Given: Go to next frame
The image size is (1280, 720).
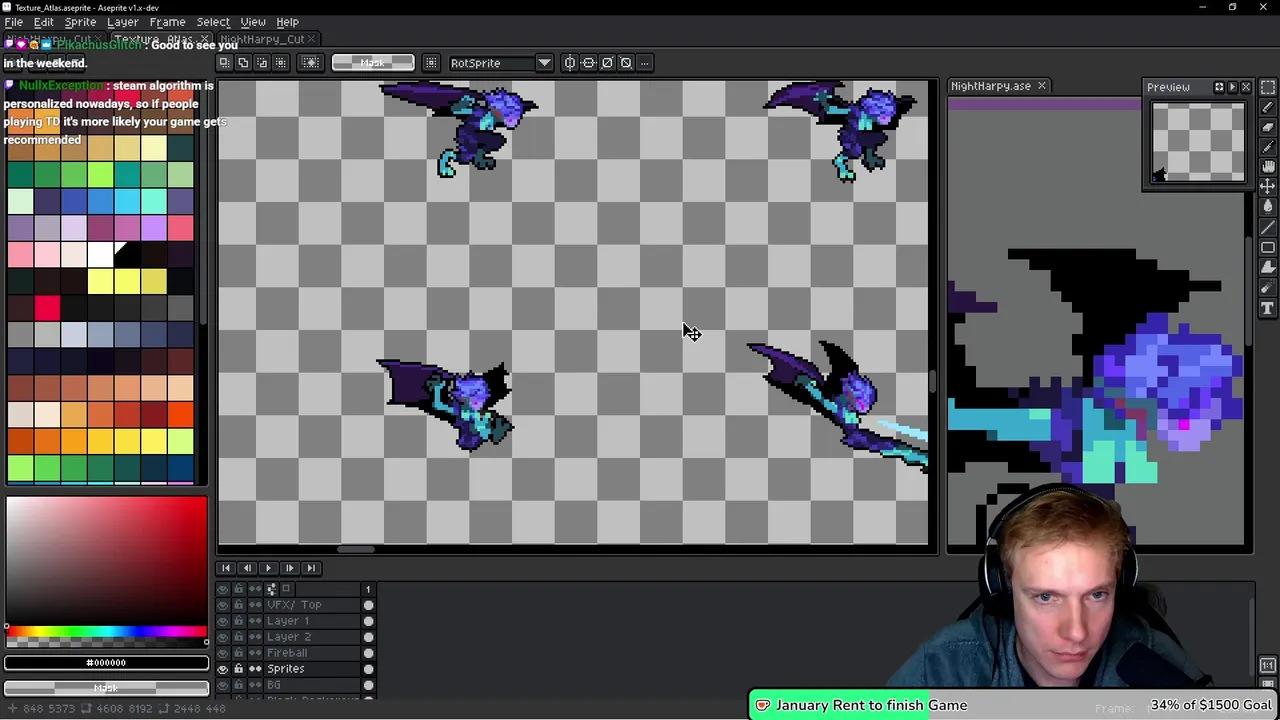Looking at the screenshot, I should click(x=289, y=568).
